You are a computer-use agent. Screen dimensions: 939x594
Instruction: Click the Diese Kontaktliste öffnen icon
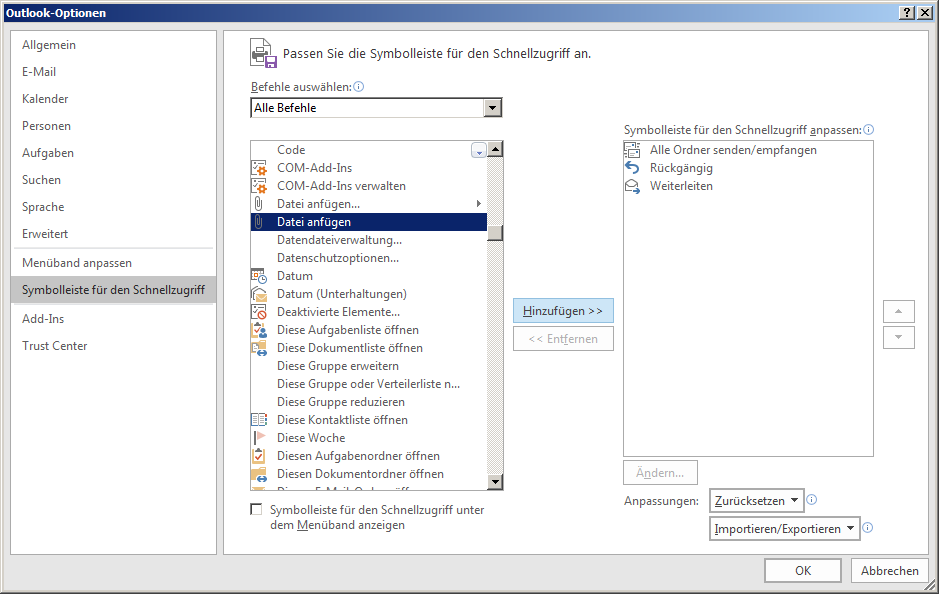(x=259, y=420)
